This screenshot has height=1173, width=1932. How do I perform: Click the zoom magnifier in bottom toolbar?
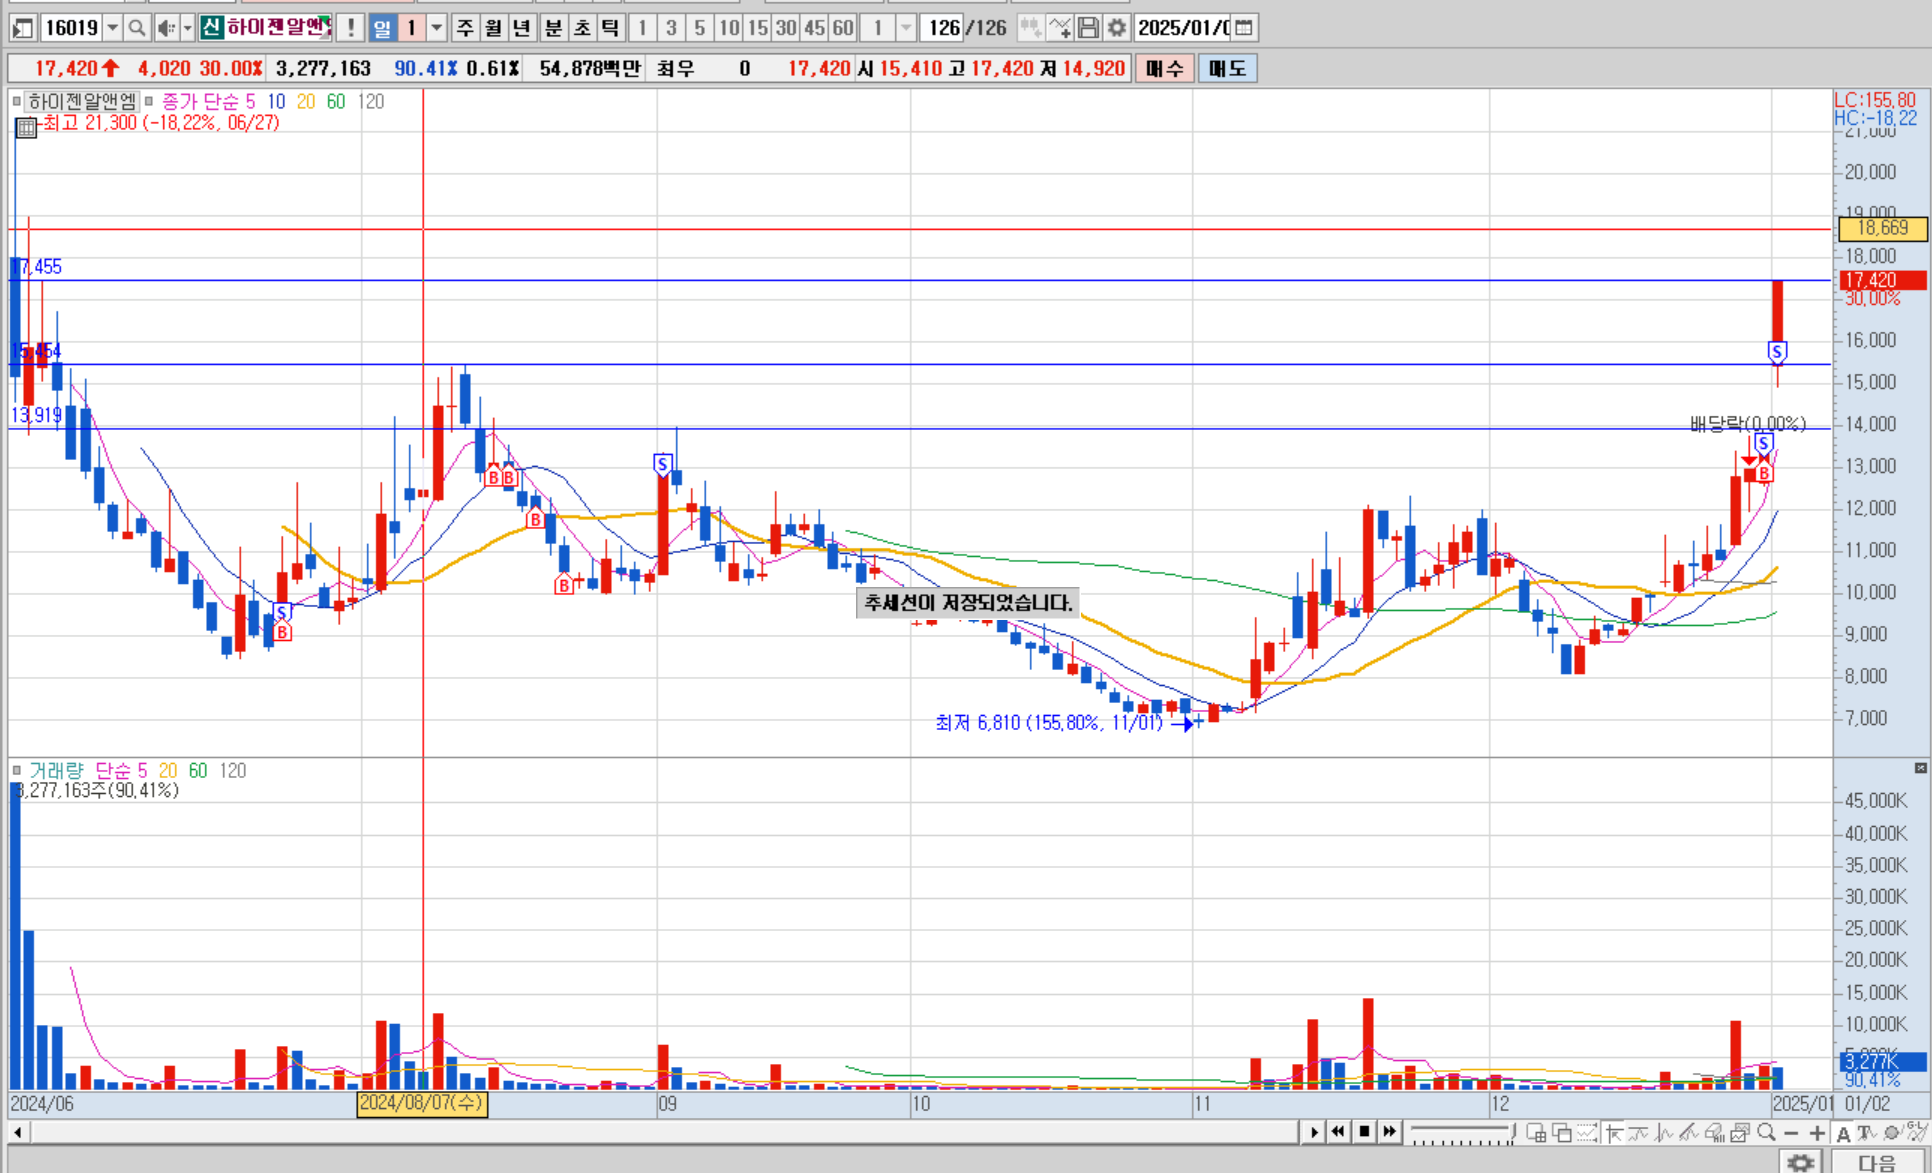(1766, 1132)
